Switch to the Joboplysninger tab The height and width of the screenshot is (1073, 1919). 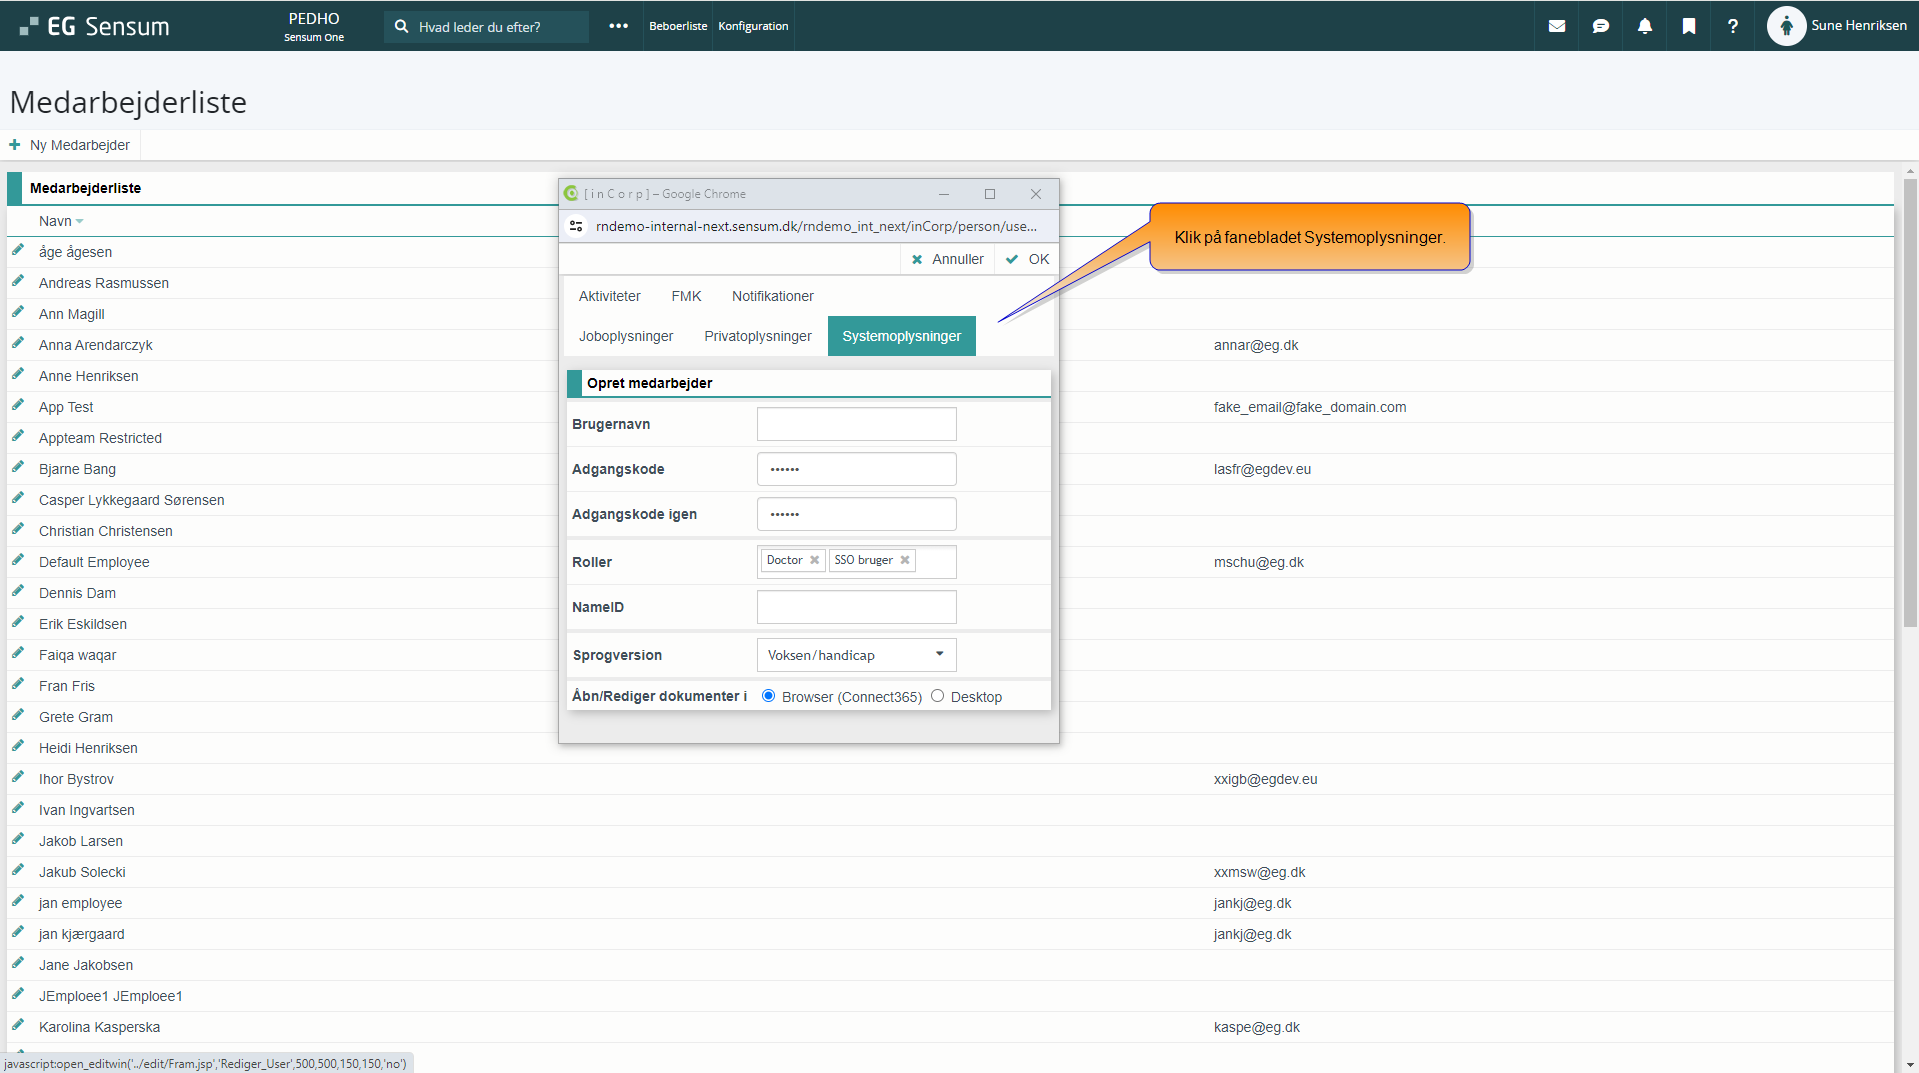625,336
